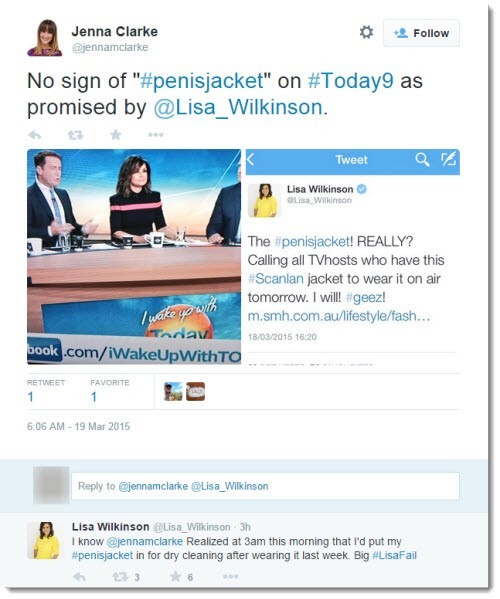View first retweeter avatar thumbnail

click(173, 392)
